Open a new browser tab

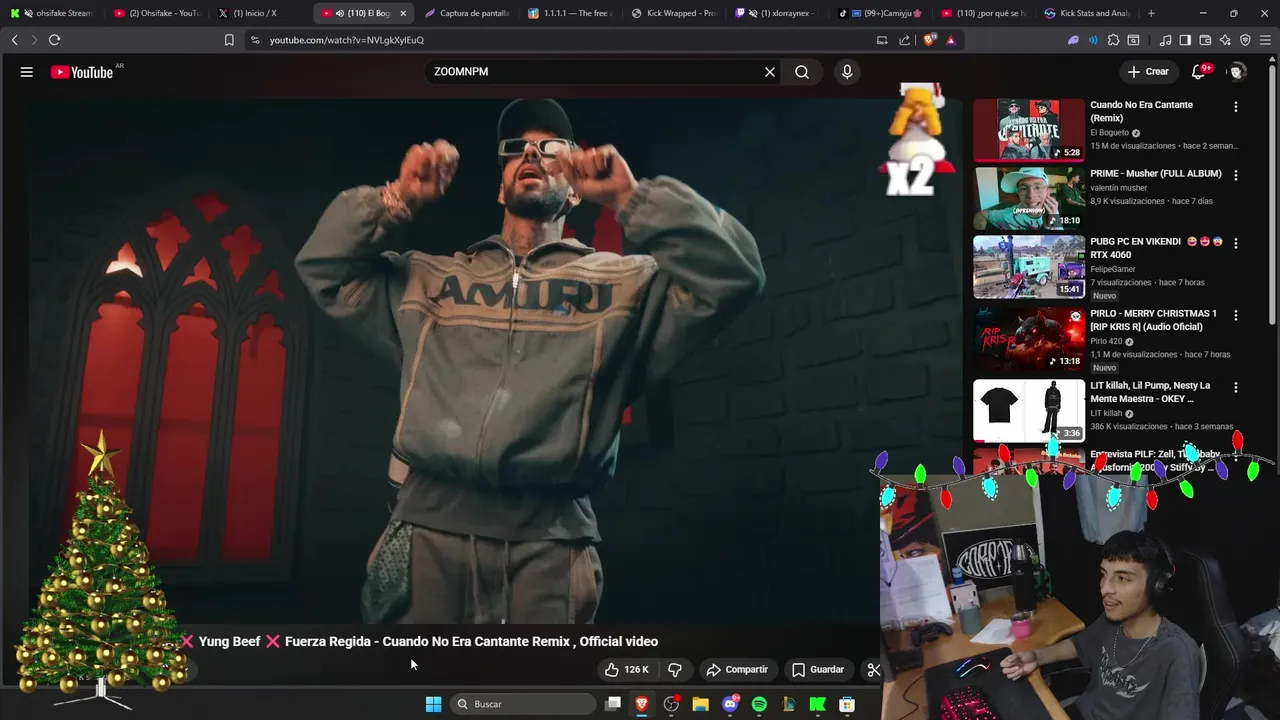point(1151,13)
